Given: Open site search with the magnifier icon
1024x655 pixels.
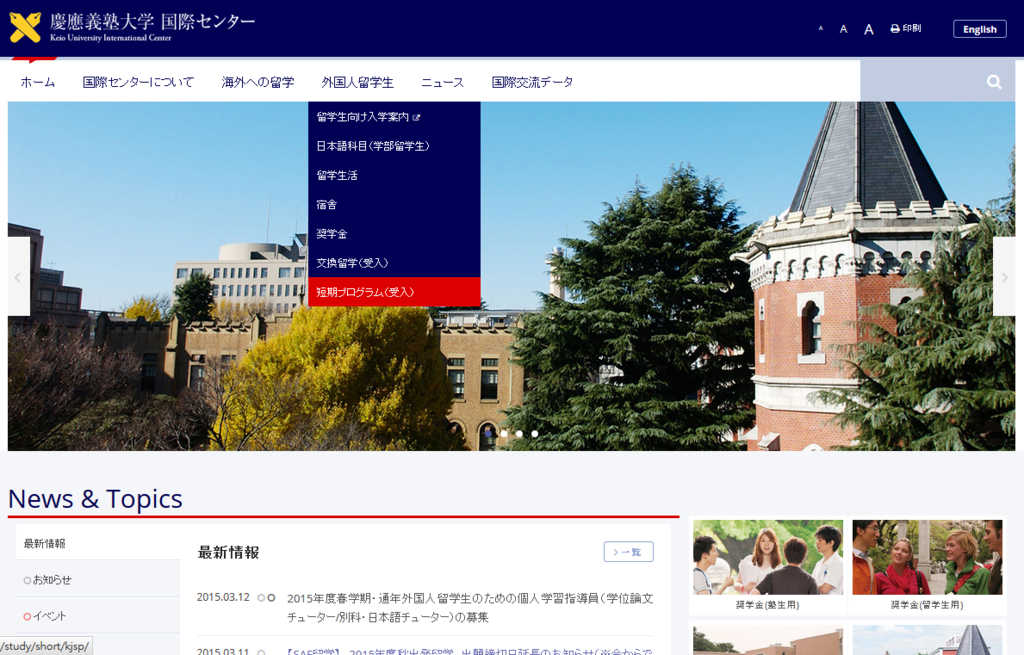Looking at the screenshot, I should (993, 81).
